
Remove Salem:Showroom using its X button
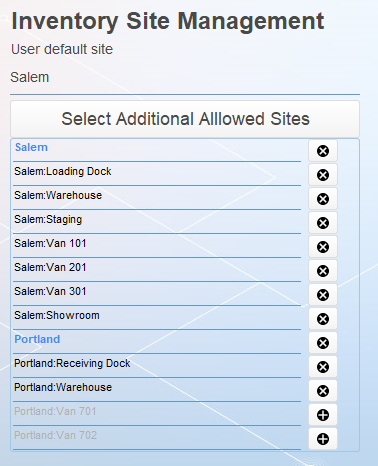(x=323, y=319)
